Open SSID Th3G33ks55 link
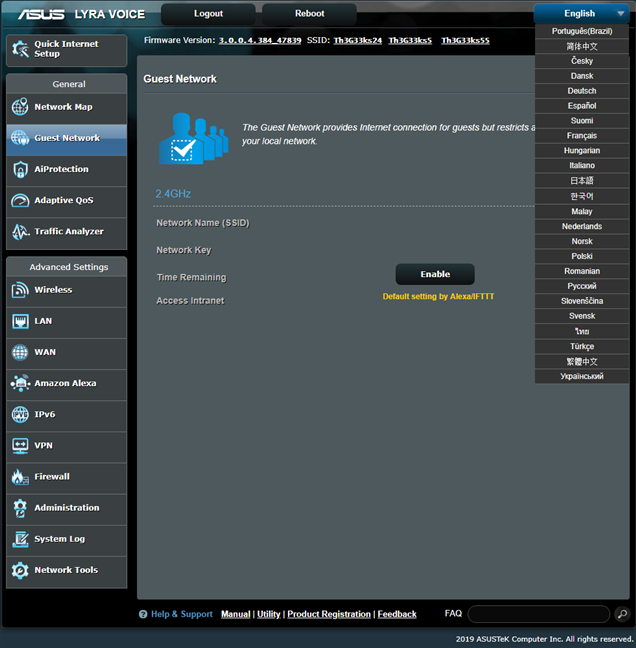 (465, 40)
